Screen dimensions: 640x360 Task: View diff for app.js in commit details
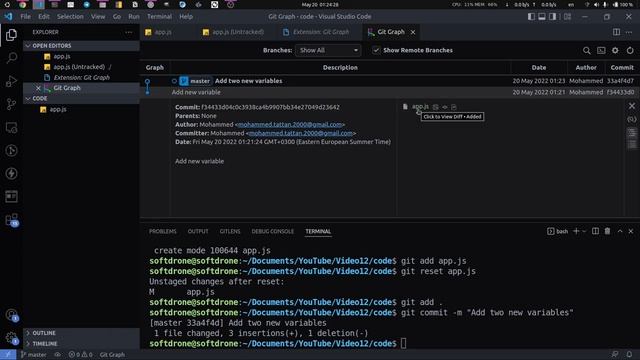(x=420, y=107)
